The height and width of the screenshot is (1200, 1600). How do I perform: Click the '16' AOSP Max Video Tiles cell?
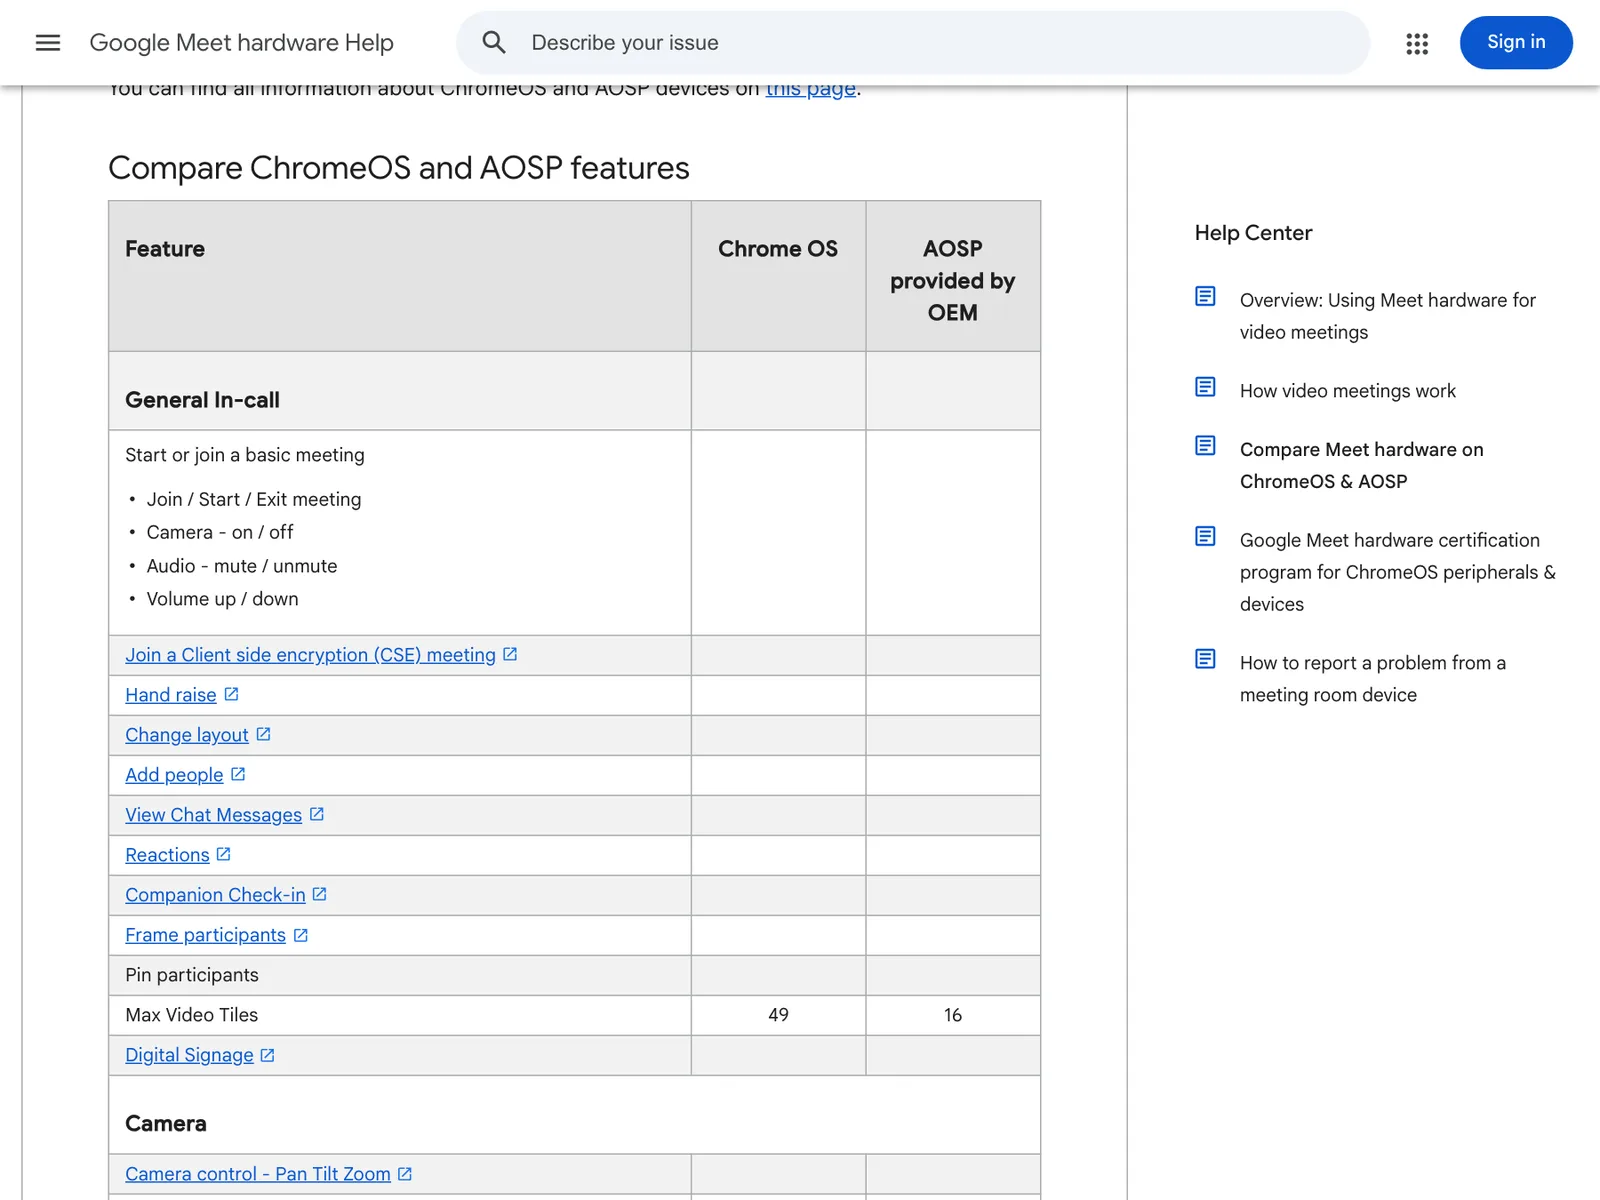click(x=953, y=1015)
